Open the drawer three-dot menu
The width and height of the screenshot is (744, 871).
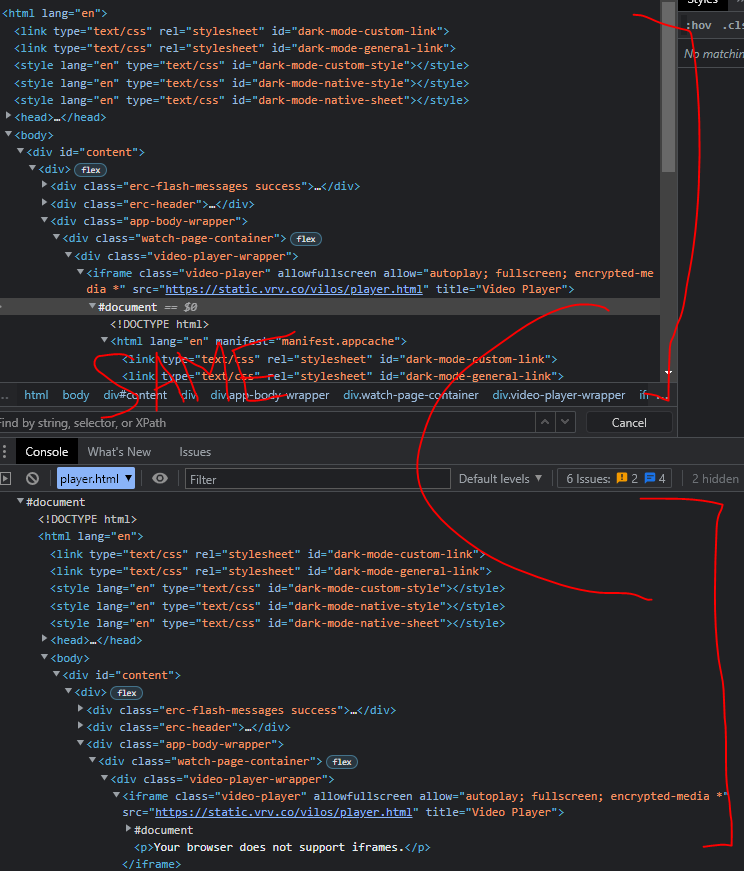tap(4, 452)
